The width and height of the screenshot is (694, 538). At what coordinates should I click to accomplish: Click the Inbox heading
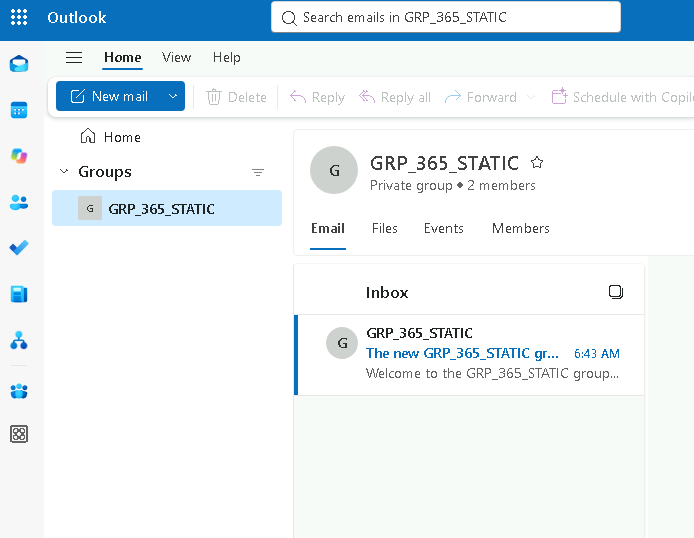387,292
